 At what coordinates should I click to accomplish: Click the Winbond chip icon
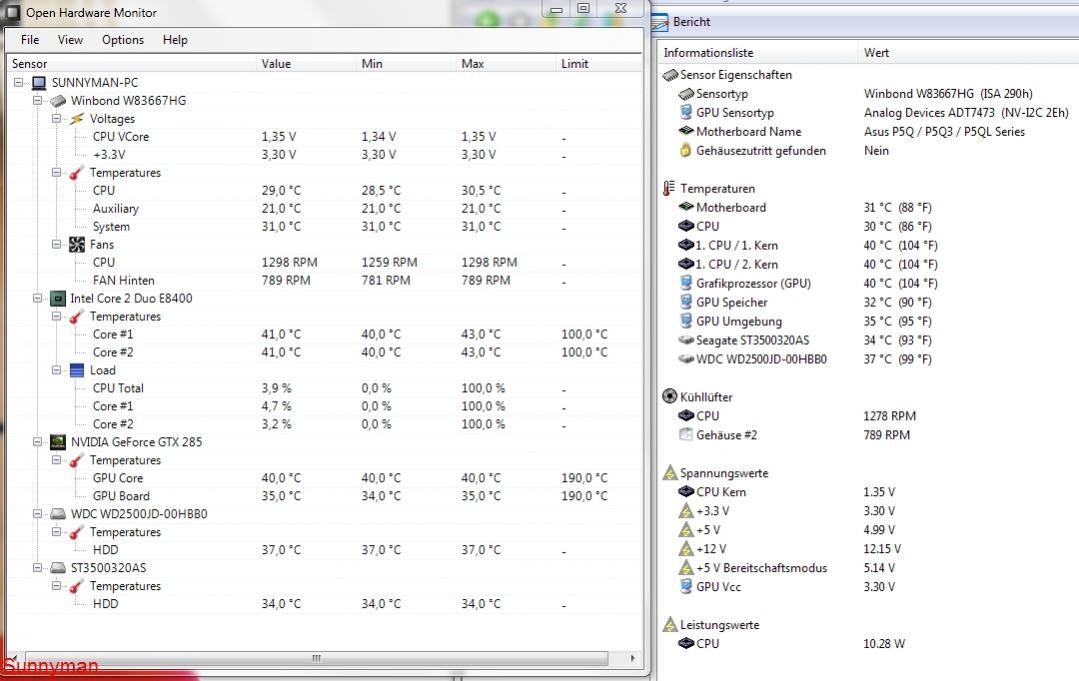click(x=58, y=101)
